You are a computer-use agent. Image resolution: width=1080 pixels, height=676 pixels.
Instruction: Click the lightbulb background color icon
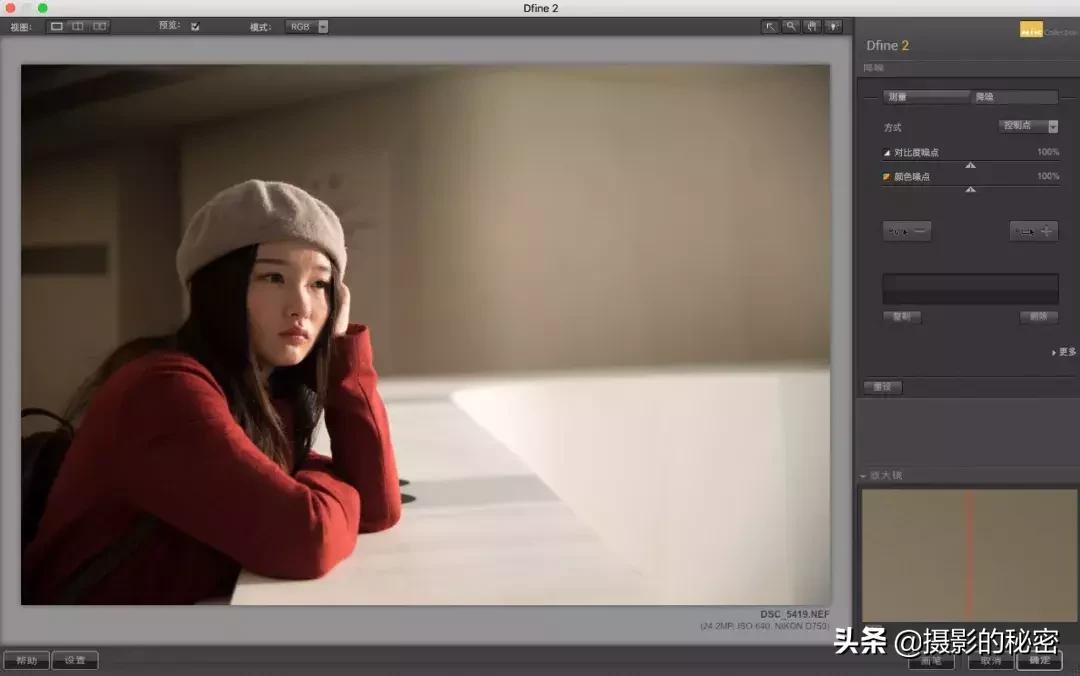tap(833, 27)
